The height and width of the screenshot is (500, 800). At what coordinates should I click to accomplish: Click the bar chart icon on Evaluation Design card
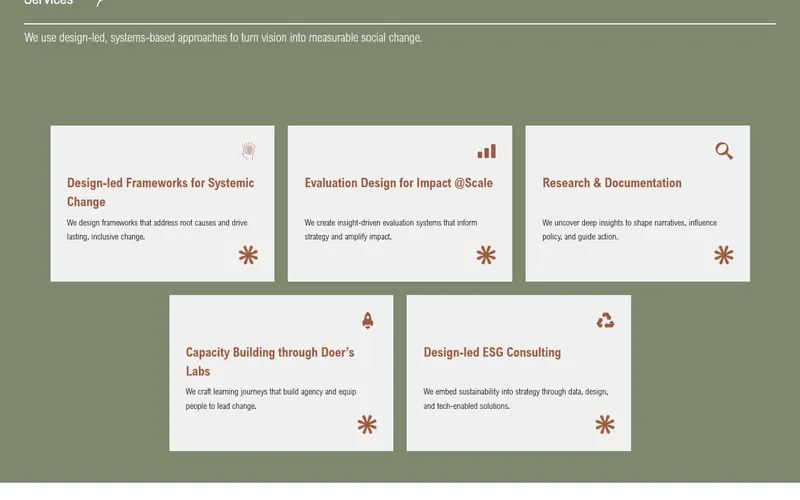pyautogui.click(x=487, y=151)
